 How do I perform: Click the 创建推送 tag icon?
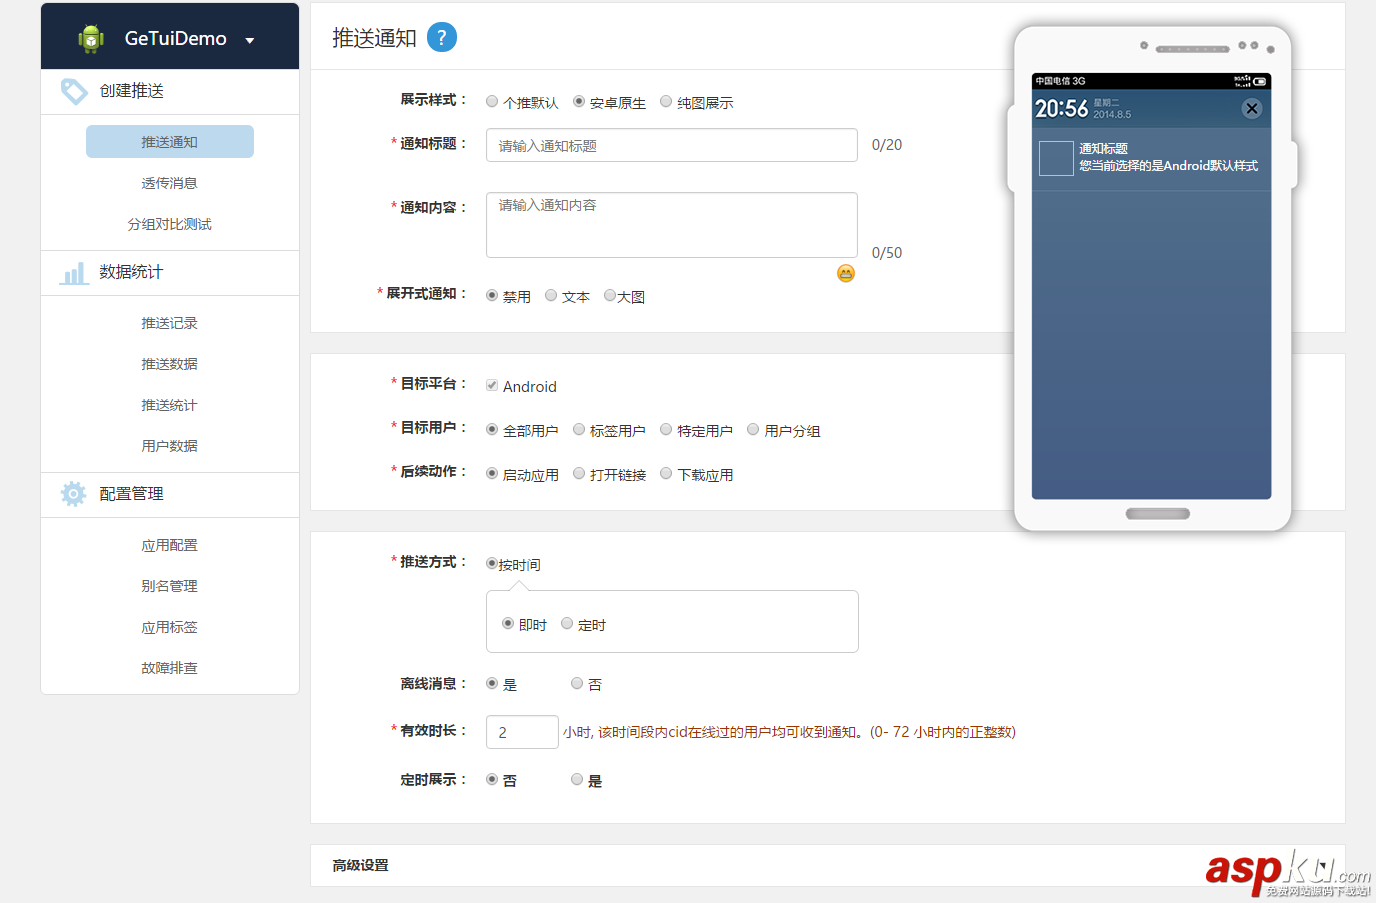(x=74, y=90)
